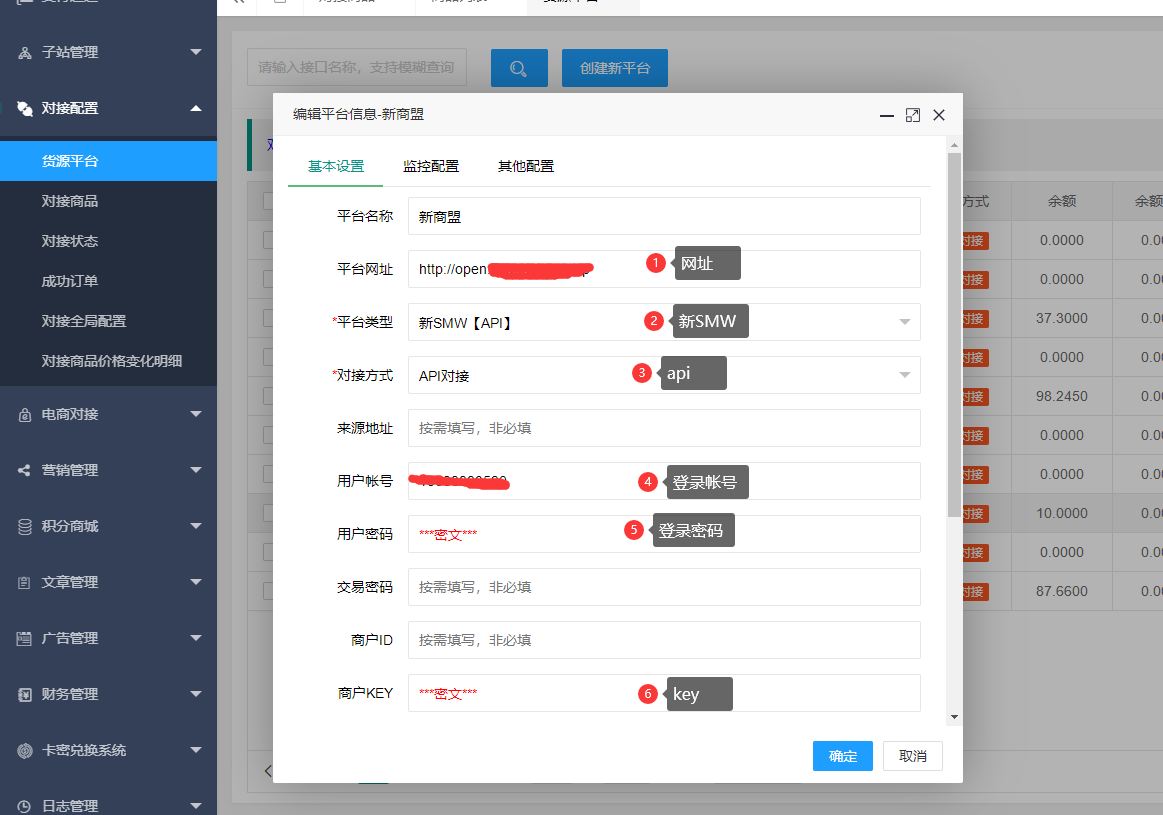Click the 广告管理 sidebar icon

(24, 639)
